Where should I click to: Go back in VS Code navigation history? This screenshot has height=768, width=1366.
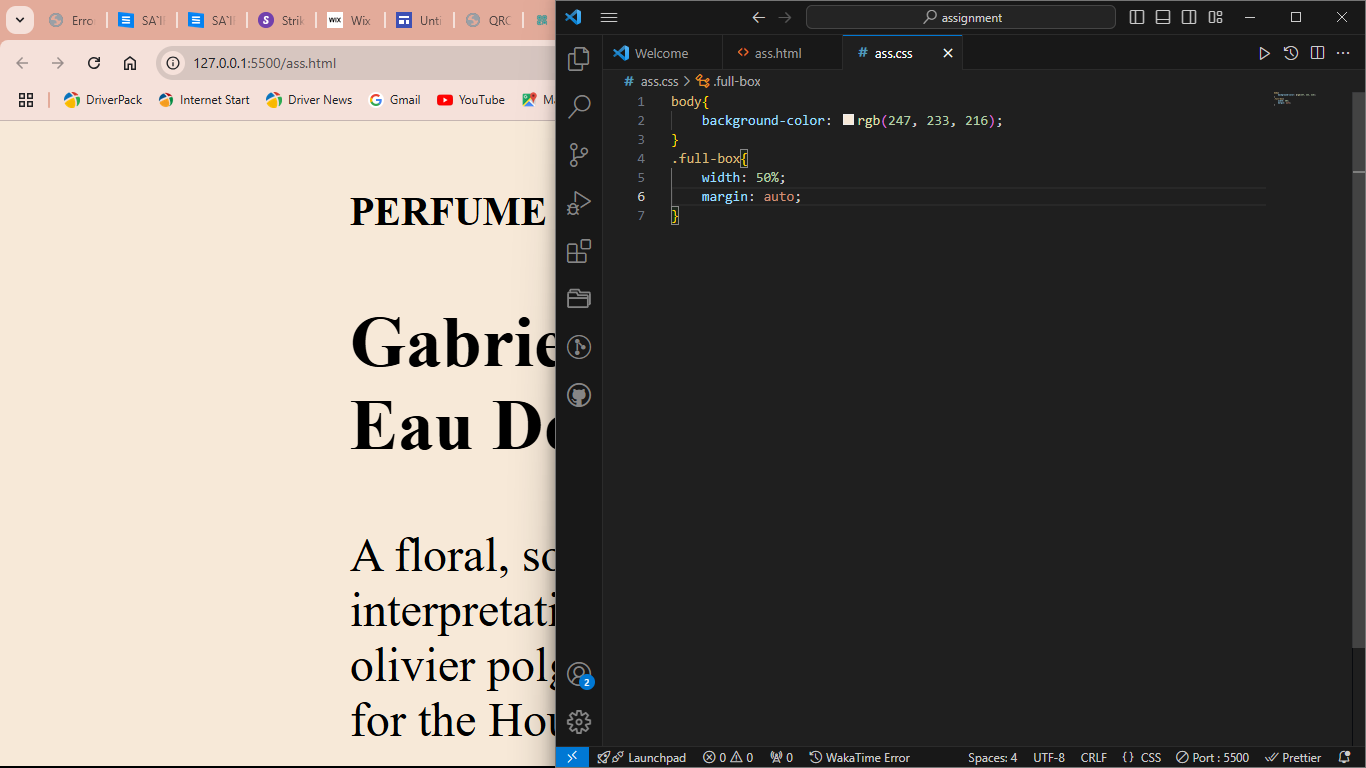[x=758, y=17]
